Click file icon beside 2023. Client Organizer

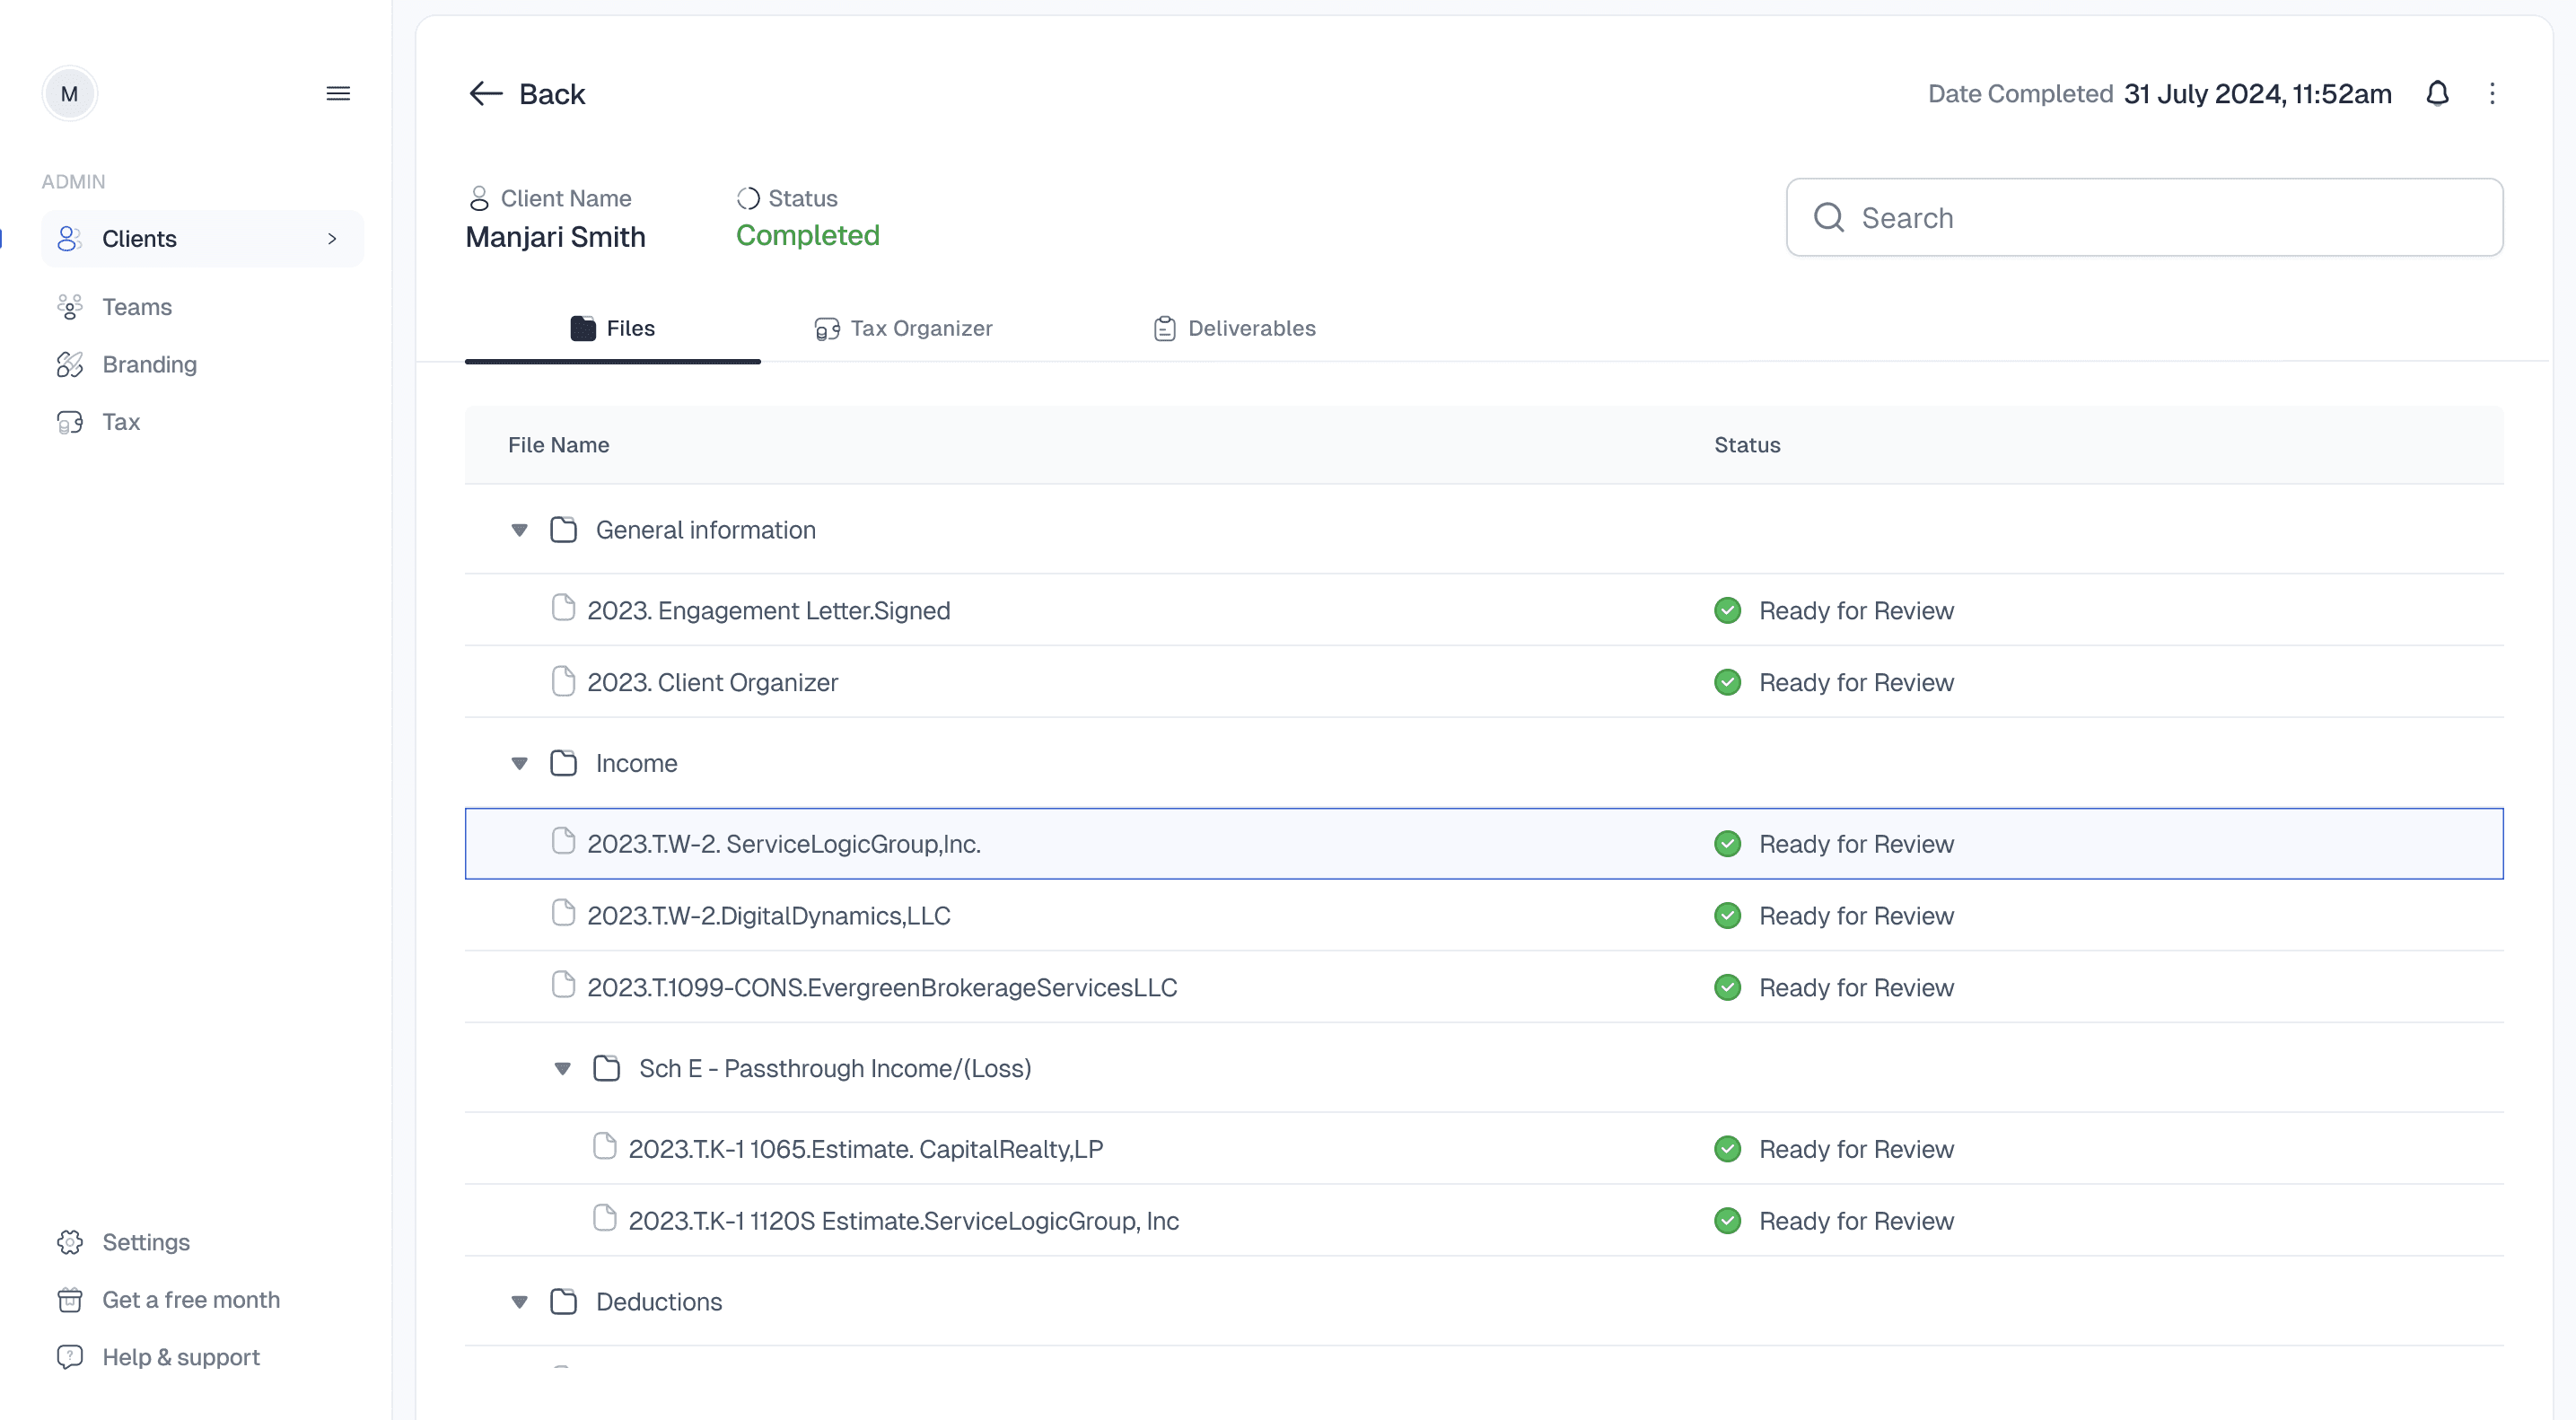tap(563, 680)
